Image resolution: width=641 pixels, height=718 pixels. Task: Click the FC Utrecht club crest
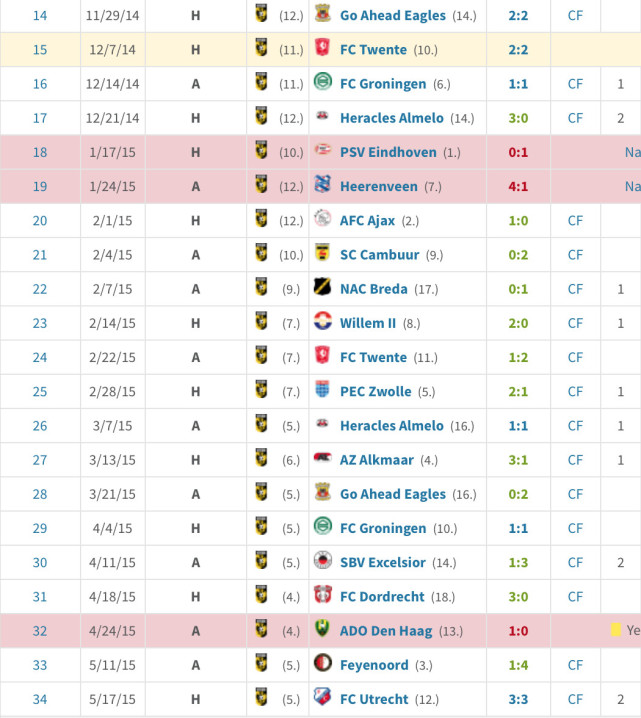pyautogui.click(x=322, y=699)
